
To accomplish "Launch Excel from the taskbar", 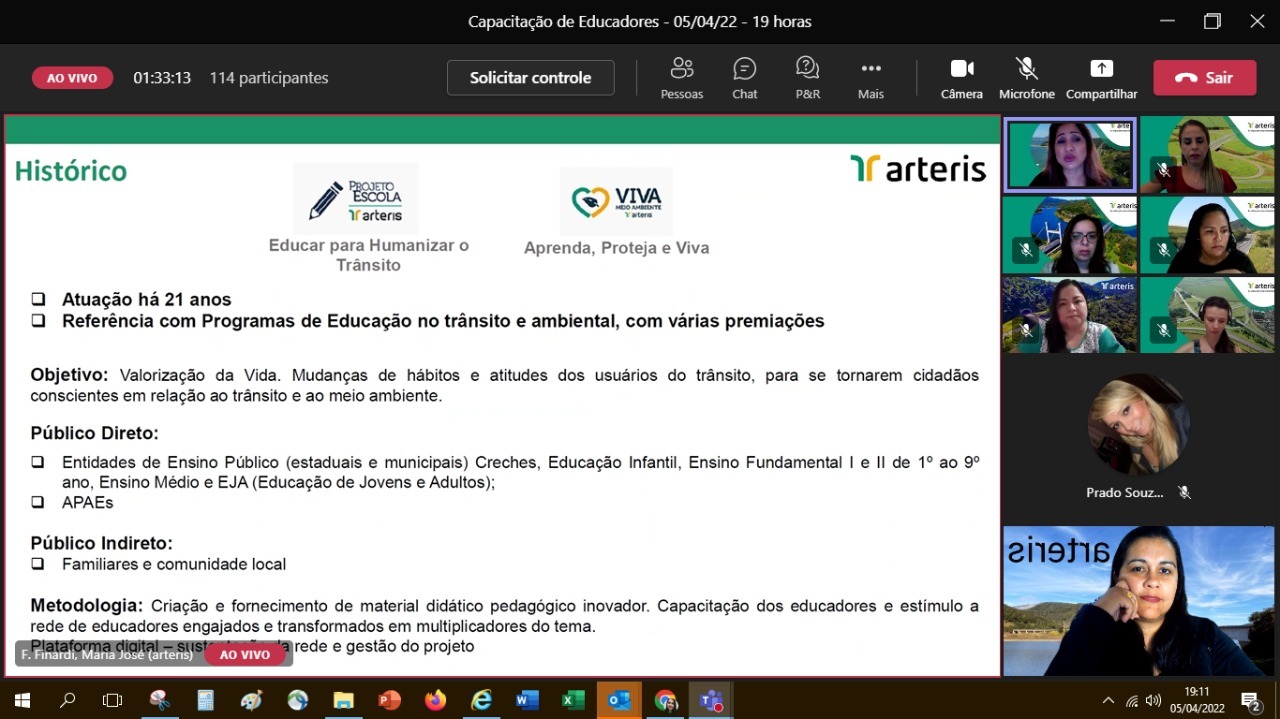I will 573,700.
